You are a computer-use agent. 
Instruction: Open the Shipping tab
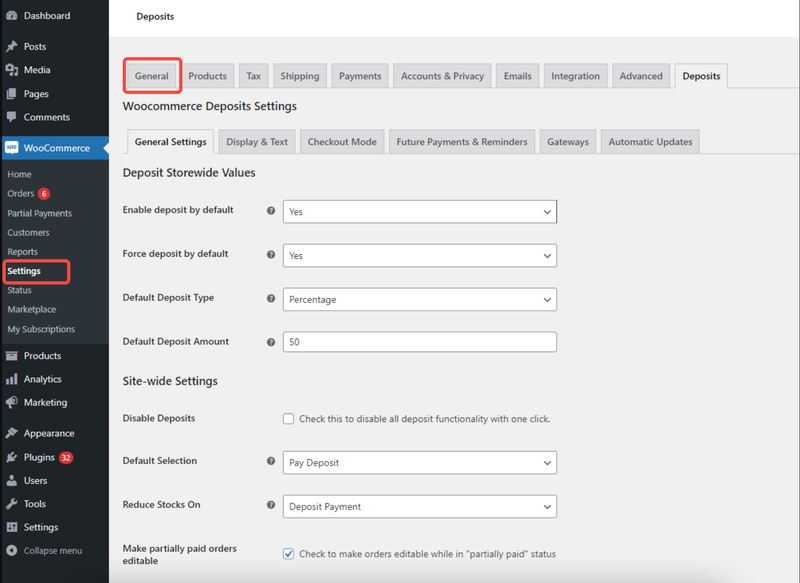pyautogui.click(x=299, y=76)
